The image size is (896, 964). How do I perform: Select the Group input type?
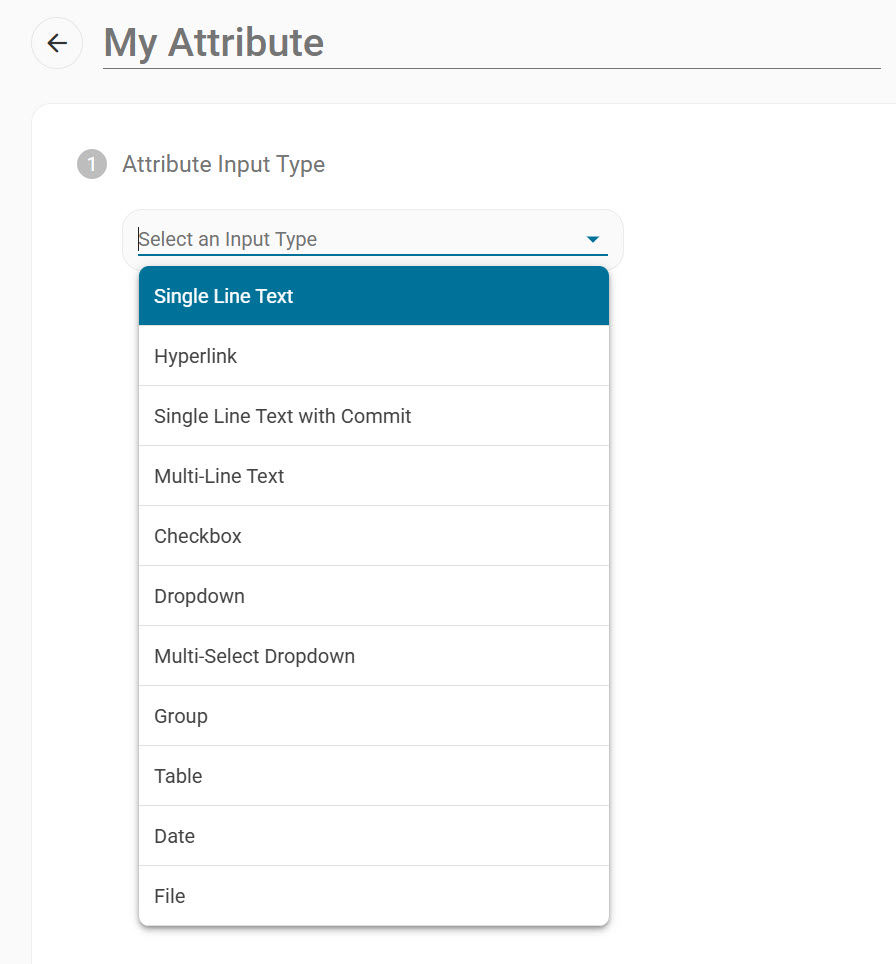click(x=374, y=716)
